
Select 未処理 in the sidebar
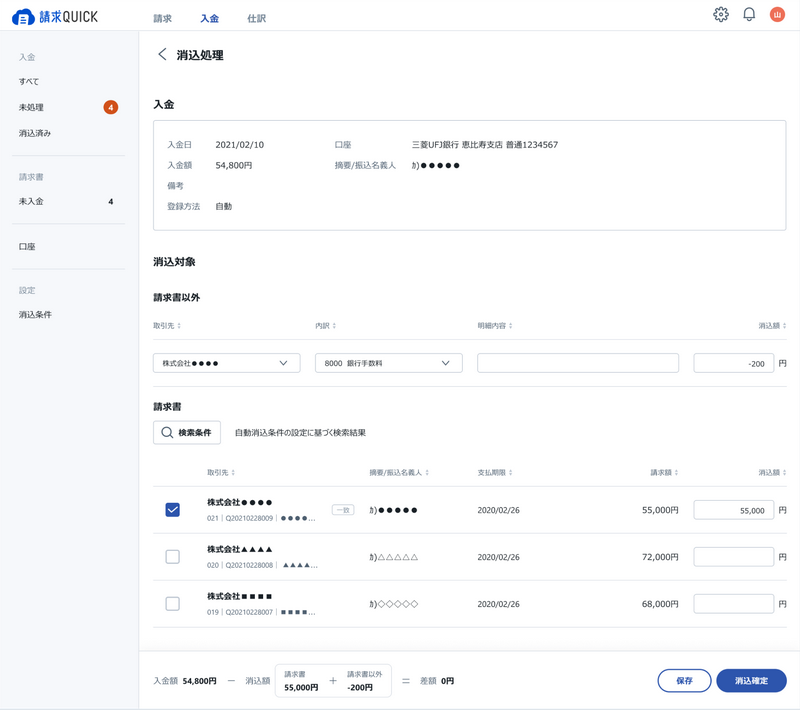tap(32, 107)
